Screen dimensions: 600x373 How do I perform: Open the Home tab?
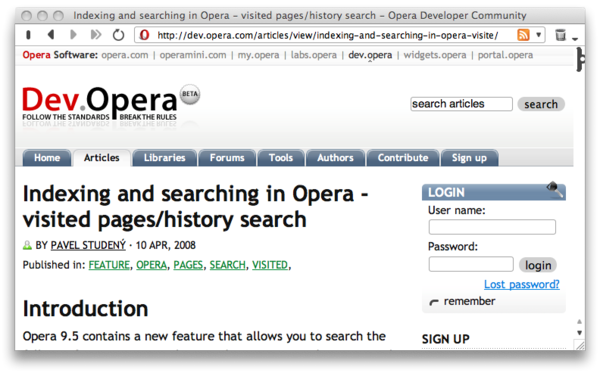coord(47,158)
